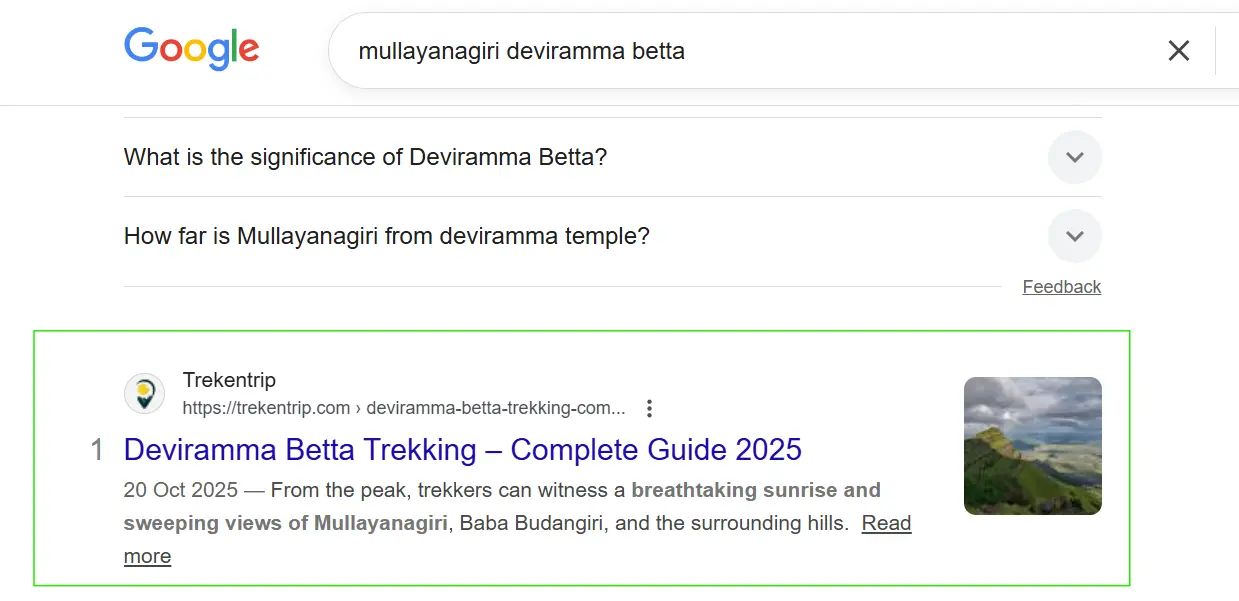
Task: Click the Trekentrip site favicon
Action: (144, 393)
